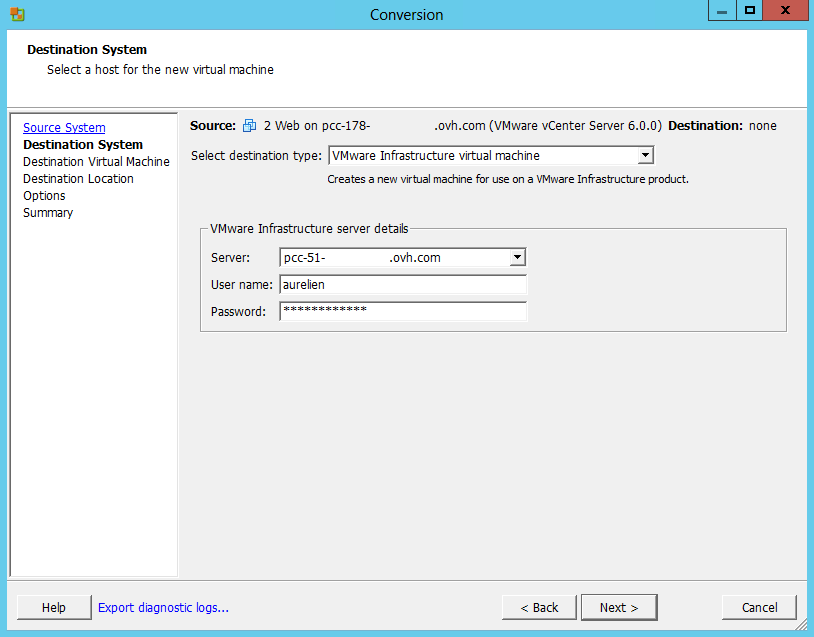This screenshot has width=814, height=637.
Task: Click the Summary step in sidebar
Action: click(x=48, y=213)
